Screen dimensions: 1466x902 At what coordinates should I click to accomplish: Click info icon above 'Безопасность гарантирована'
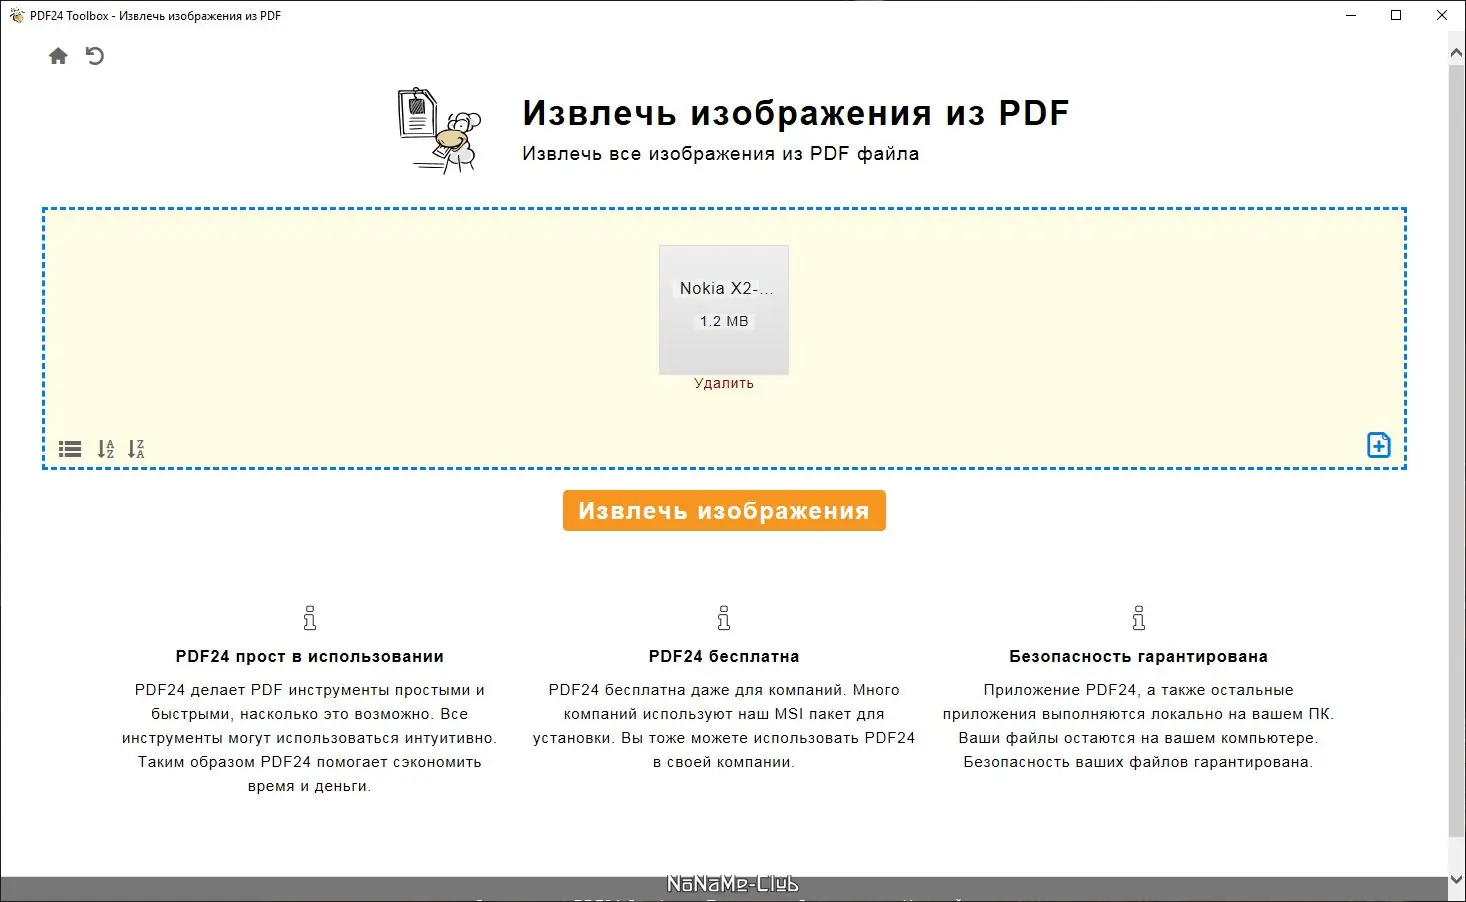[x=1138, y=618]
